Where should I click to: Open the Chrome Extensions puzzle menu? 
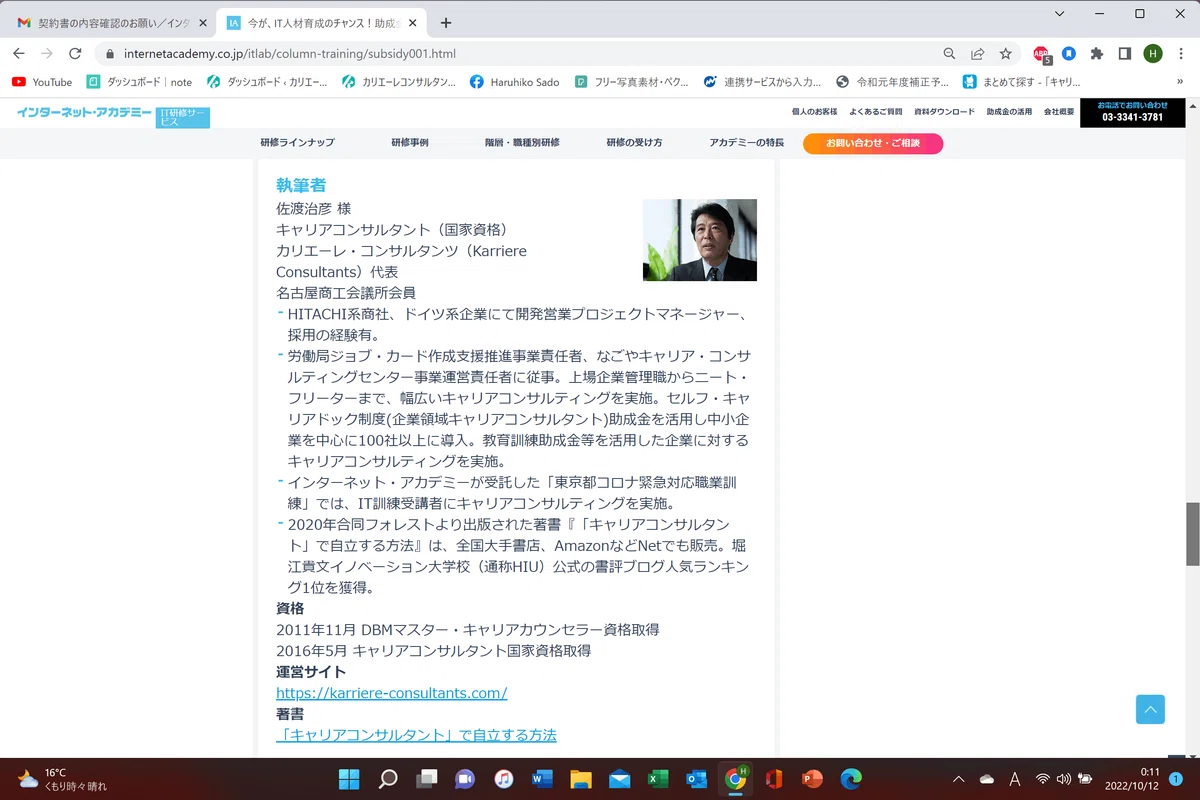point(1097,54)
